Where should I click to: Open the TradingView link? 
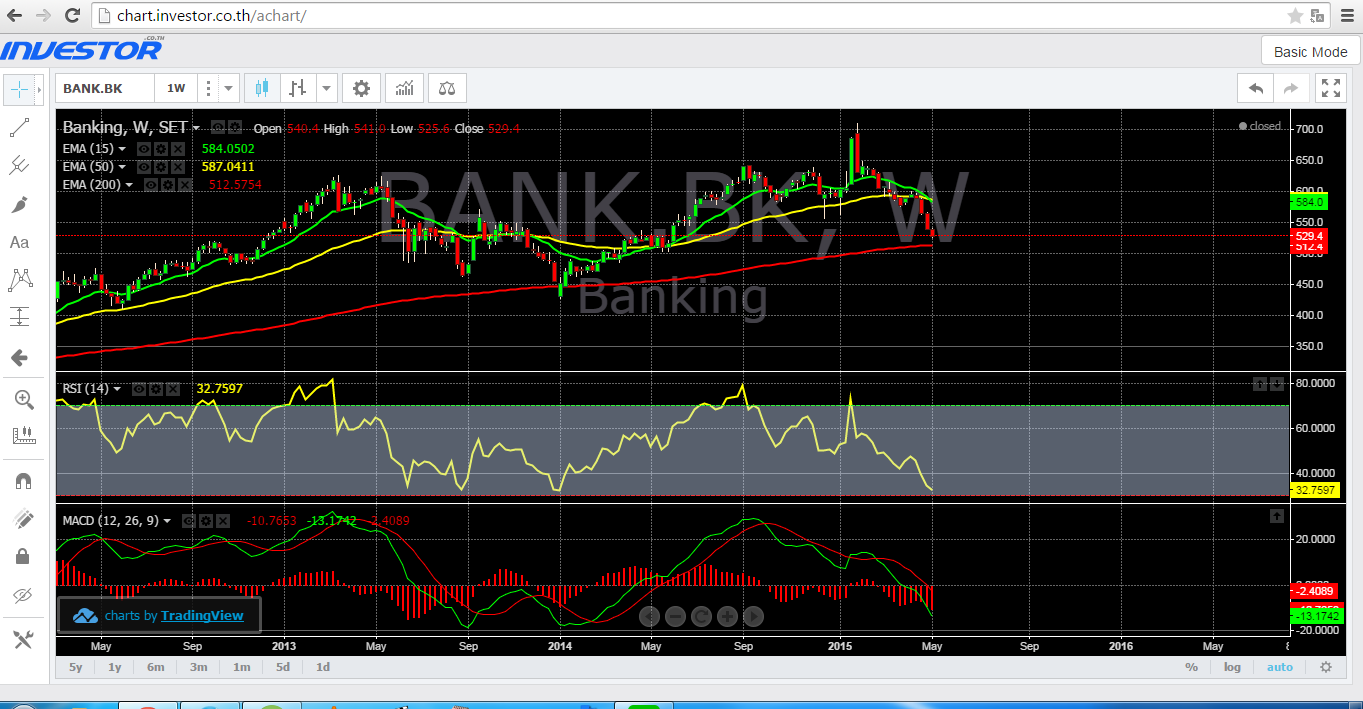[x=202, y=615]
